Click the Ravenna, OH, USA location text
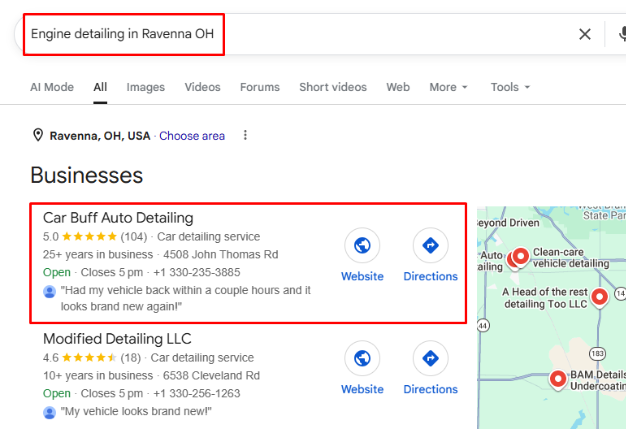Viewport: 626px width, 429px height. tap(100, 136)
